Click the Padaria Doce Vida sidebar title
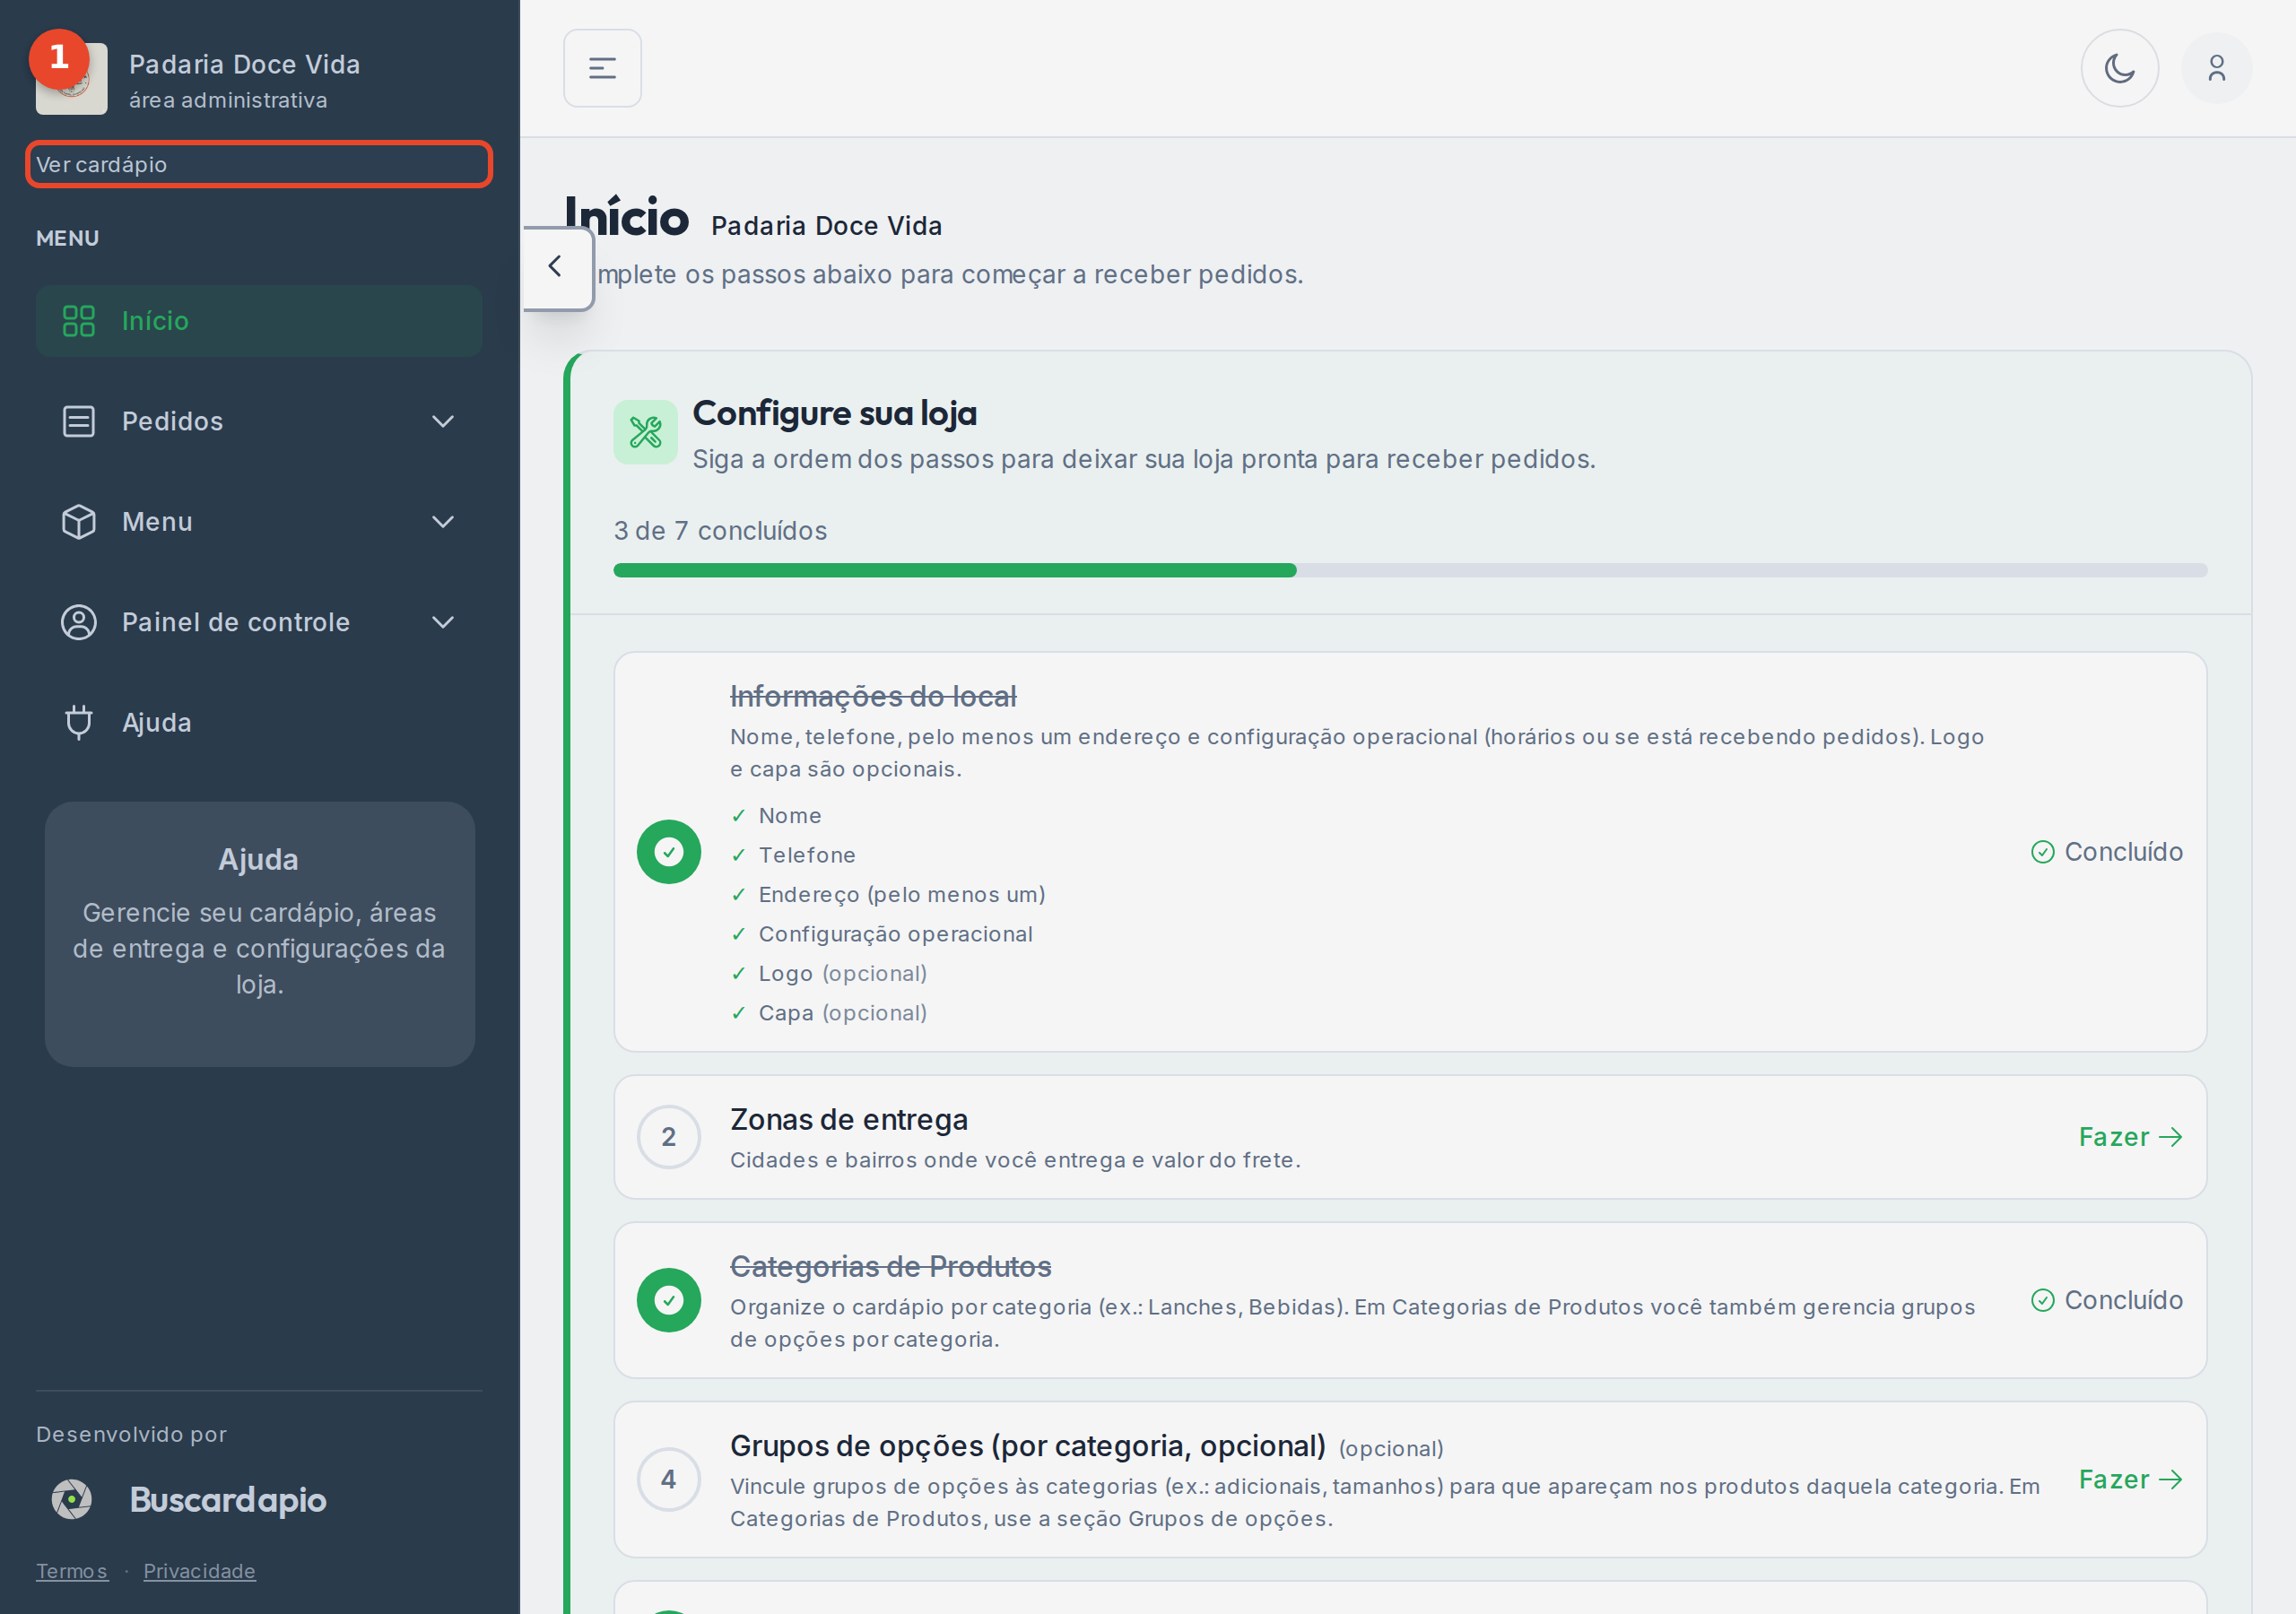 point(245,64)
